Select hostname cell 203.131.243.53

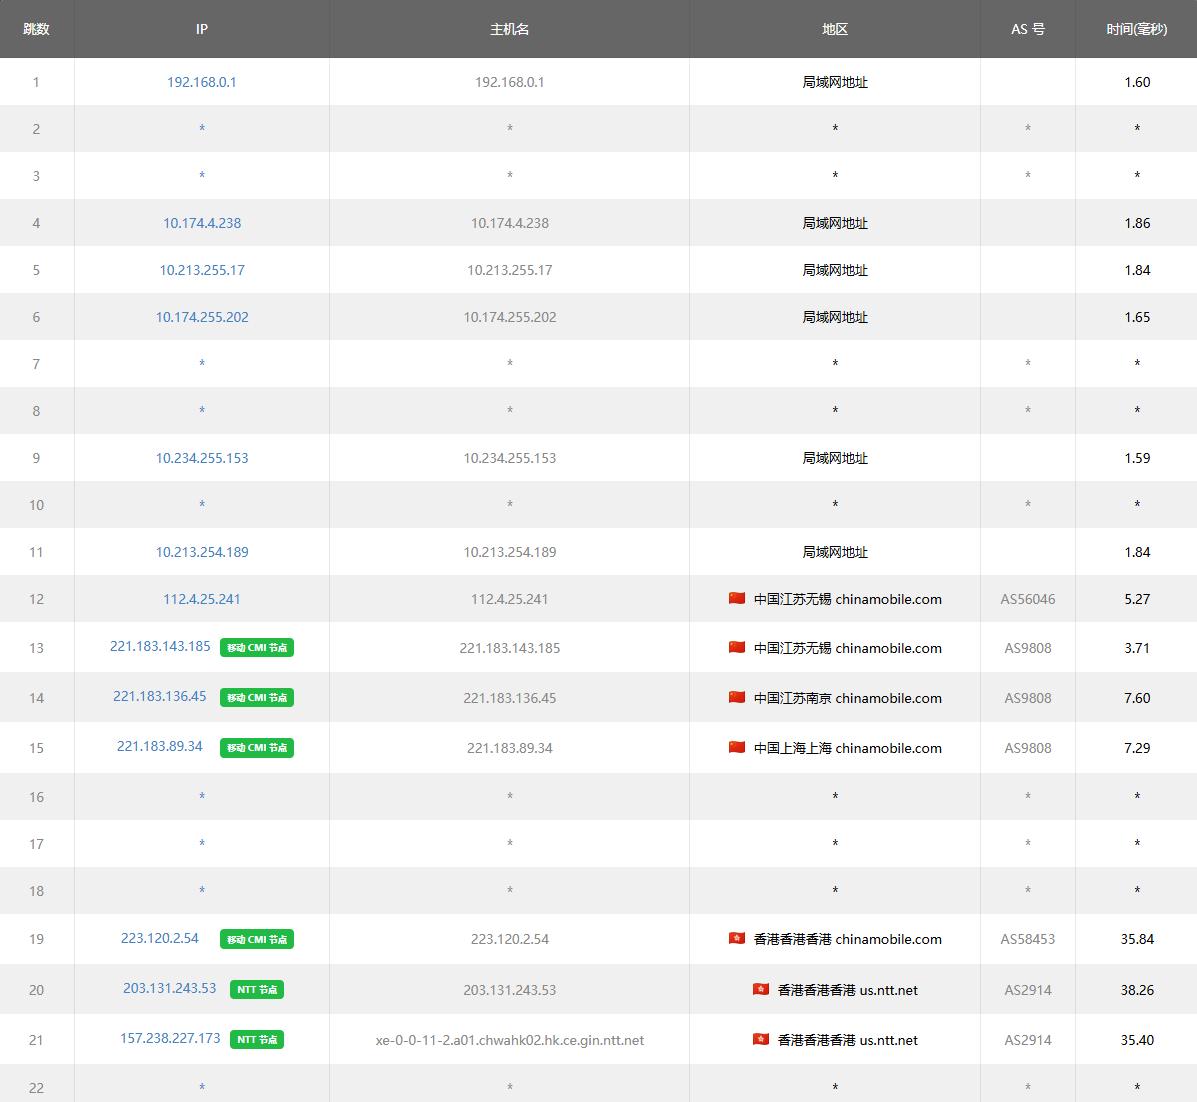pyautogui.click(x=509, y=990)
